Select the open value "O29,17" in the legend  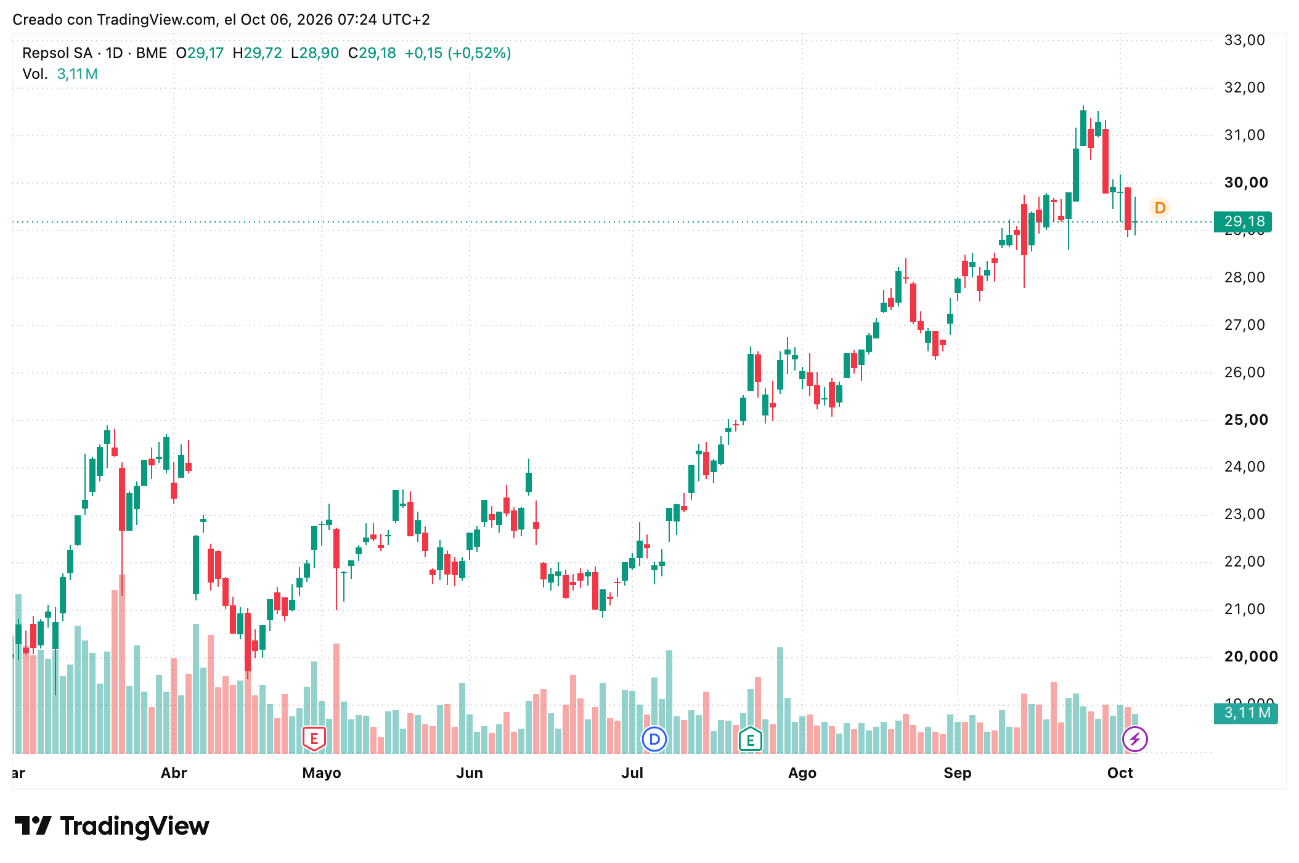click(201, 53)
